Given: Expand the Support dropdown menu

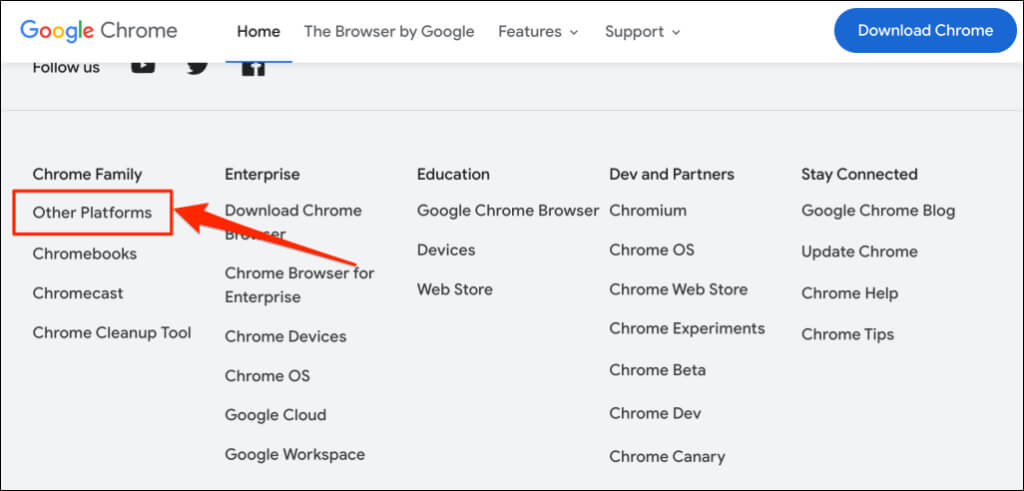Looking at the screenshot, I should [642, 31].
